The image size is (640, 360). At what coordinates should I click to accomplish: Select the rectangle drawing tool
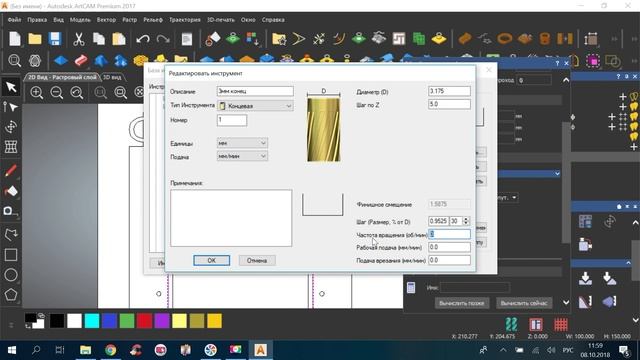(11, 255)
